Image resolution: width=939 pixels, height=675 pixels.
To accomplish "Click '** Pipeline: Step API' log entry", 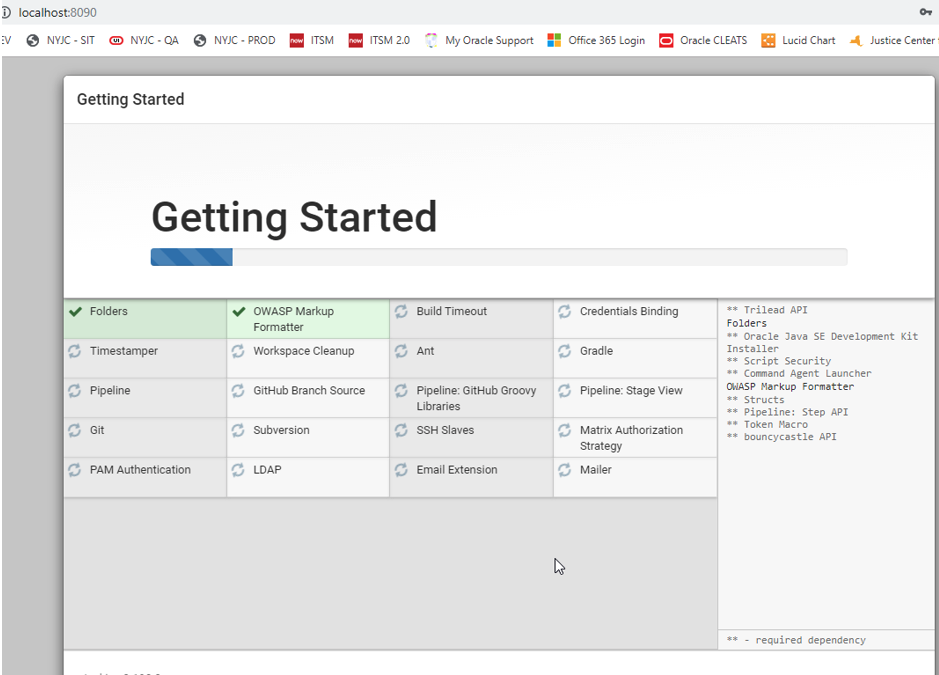I will 787,412.
